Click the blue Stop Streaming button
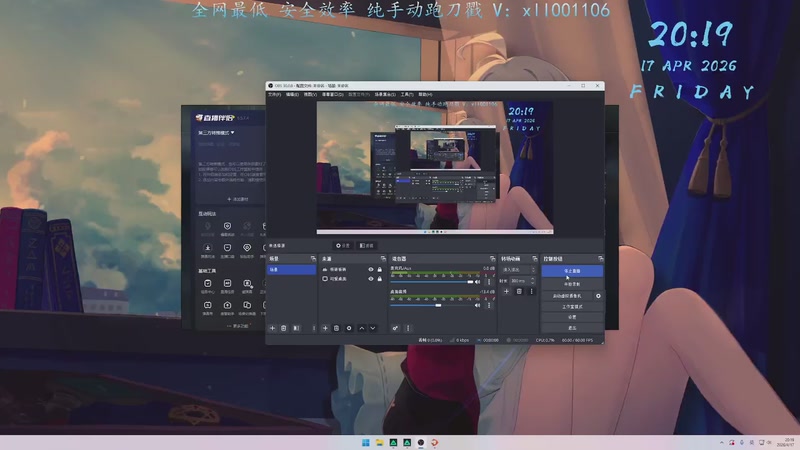 pos(572,271)
